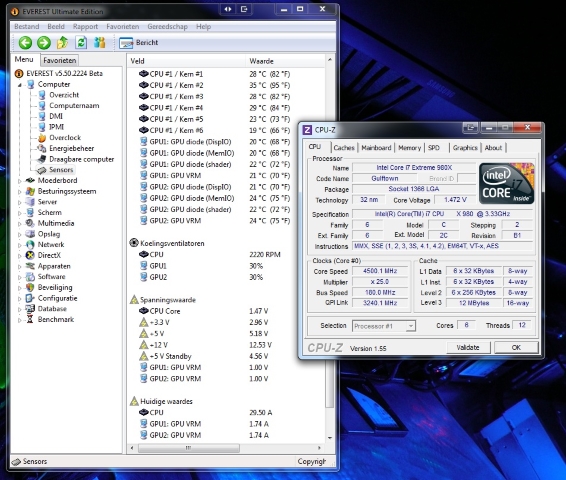Click the Huidige waardes warning icon
Image resolution: width=566 pixels, height=480 pixels.
[134, 401]
